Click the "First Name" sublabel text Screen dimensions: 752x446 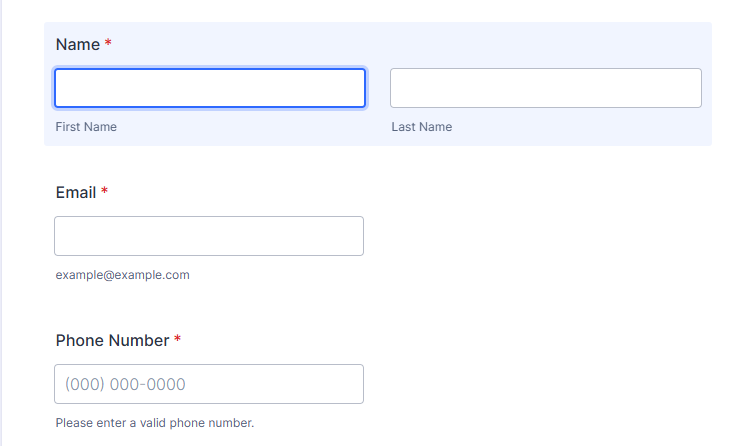[x=86, y=127]
